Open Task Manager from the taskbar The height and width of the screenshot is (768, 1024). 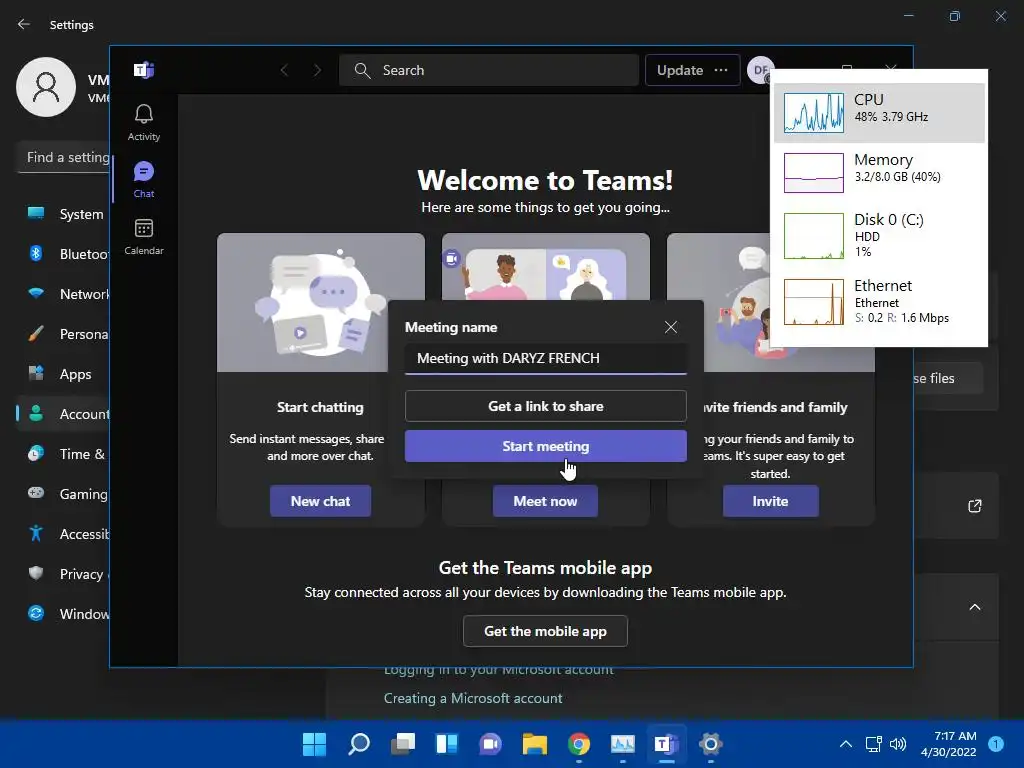tap(622, 744)
